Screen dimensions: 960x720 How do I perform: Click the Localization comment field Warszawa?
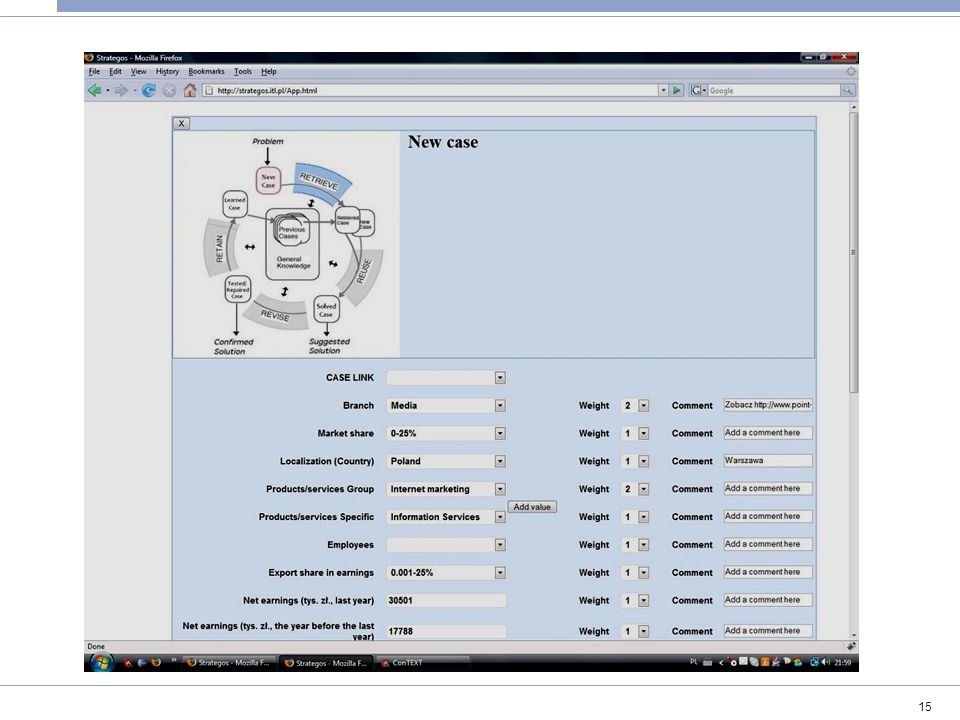click(x=768, y=460)
